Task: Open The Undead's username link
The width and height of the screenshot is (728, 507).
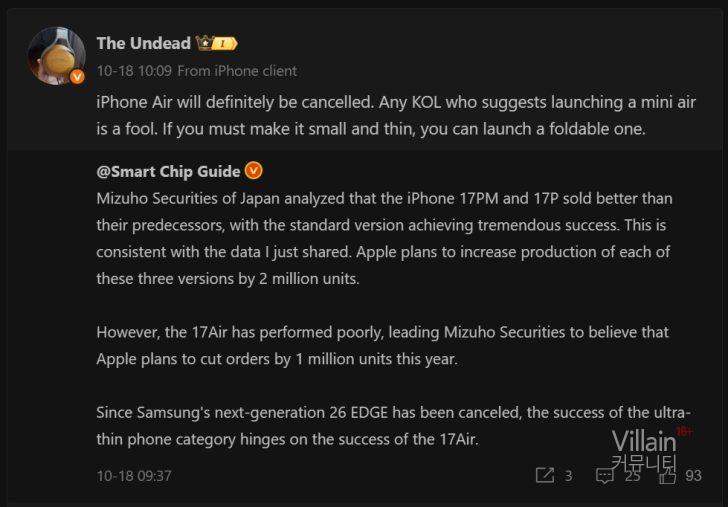Action: pyautogui.click(x=143, y=43)
